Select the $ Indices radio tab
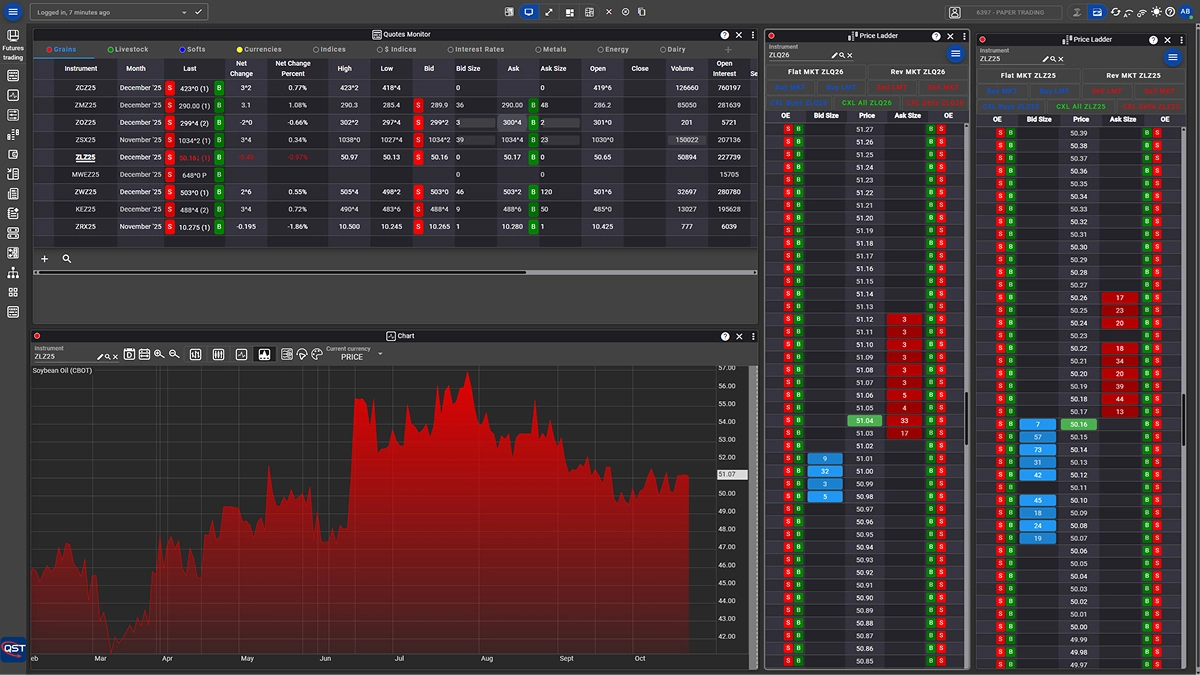1200x675 pixels. (x=397, y=49)
